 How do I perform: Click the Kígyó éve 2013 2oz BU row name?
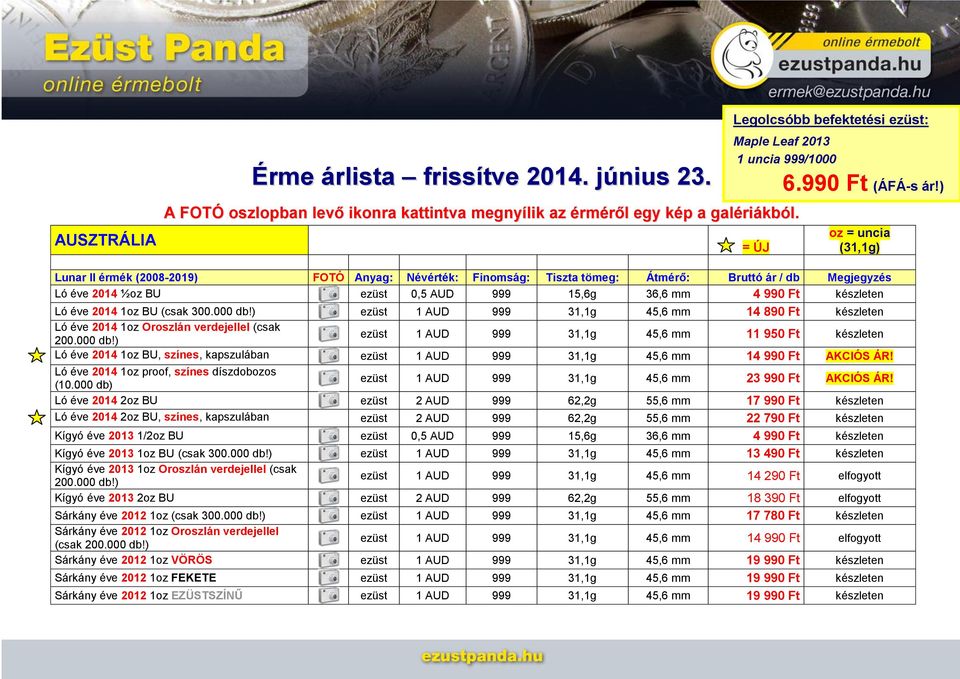[x=114, y=498]
